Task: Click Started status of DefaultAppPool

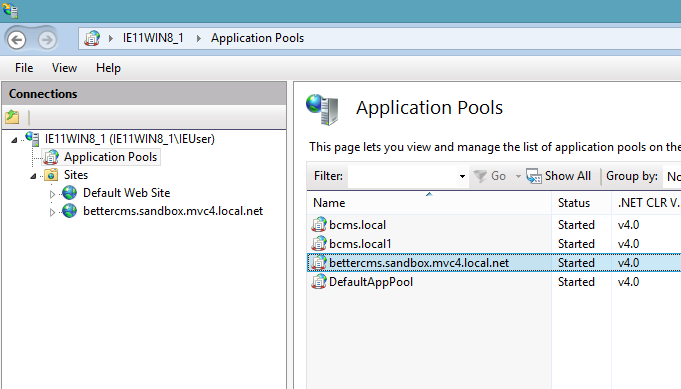Action: click(x=576, y=282)
